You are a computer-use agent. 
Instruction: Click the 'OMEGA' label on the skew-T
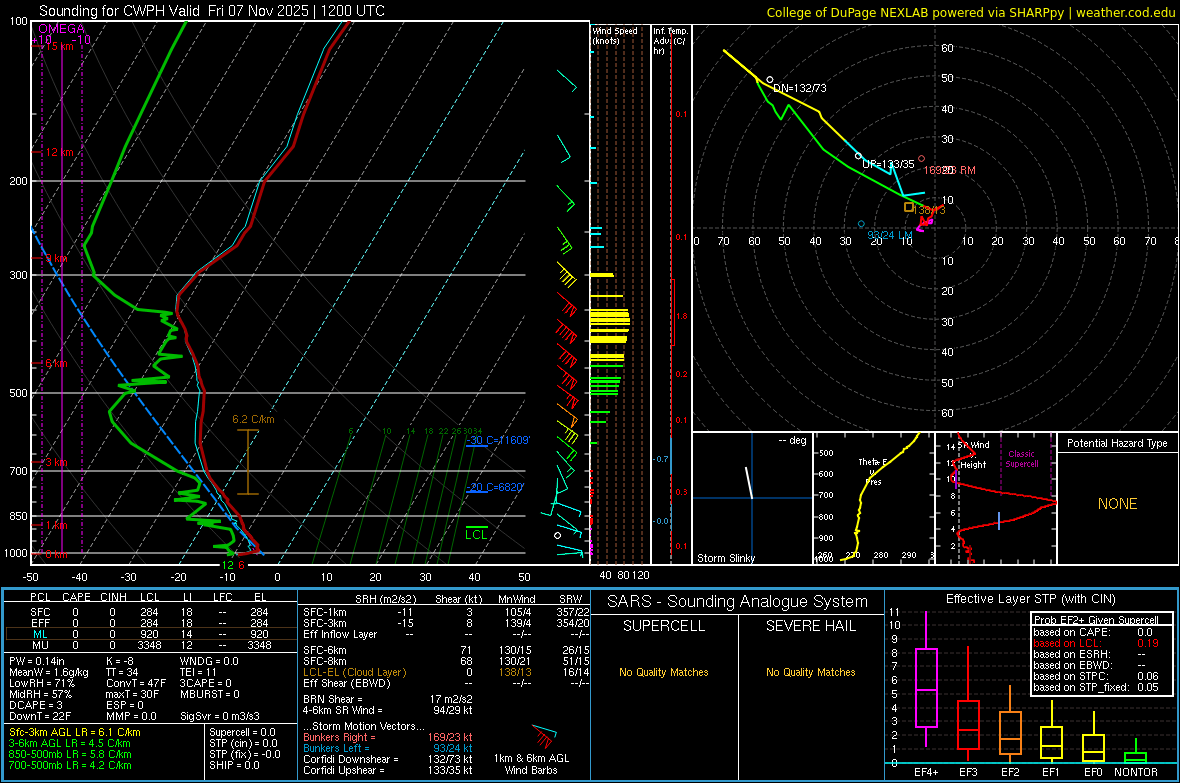61,29
